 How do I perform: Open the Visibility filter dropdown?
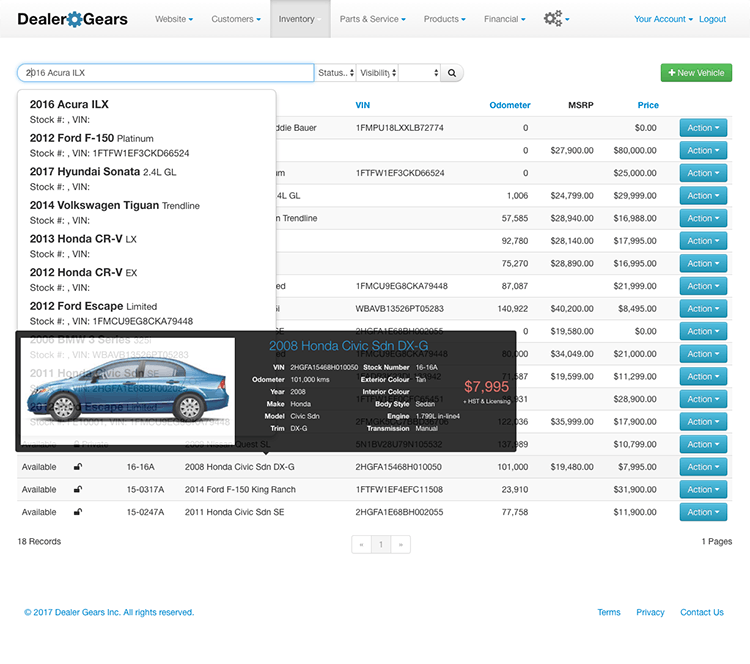pyautogui.click(x=377, y=73)
